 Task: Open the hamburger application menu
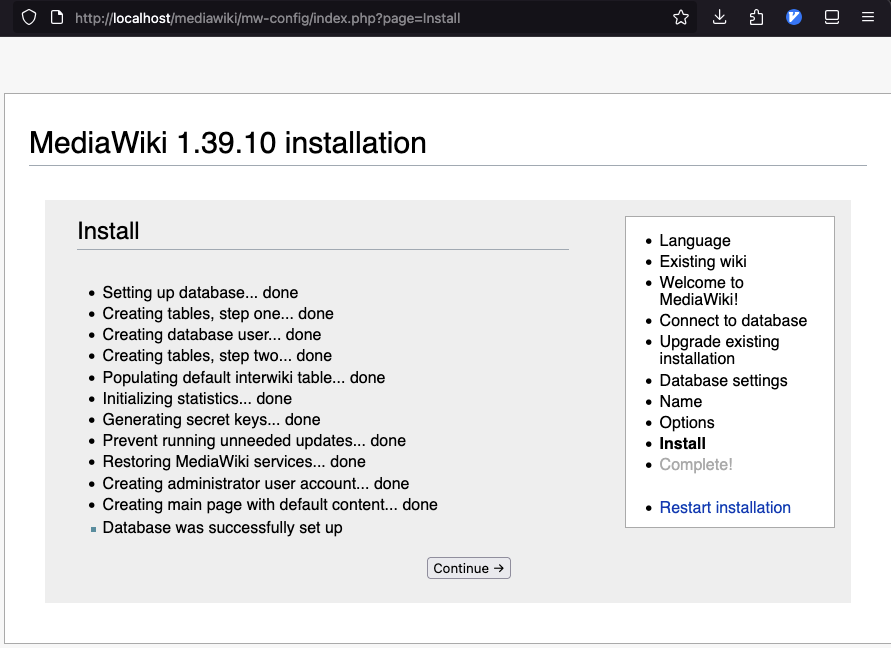coord(868,17)
